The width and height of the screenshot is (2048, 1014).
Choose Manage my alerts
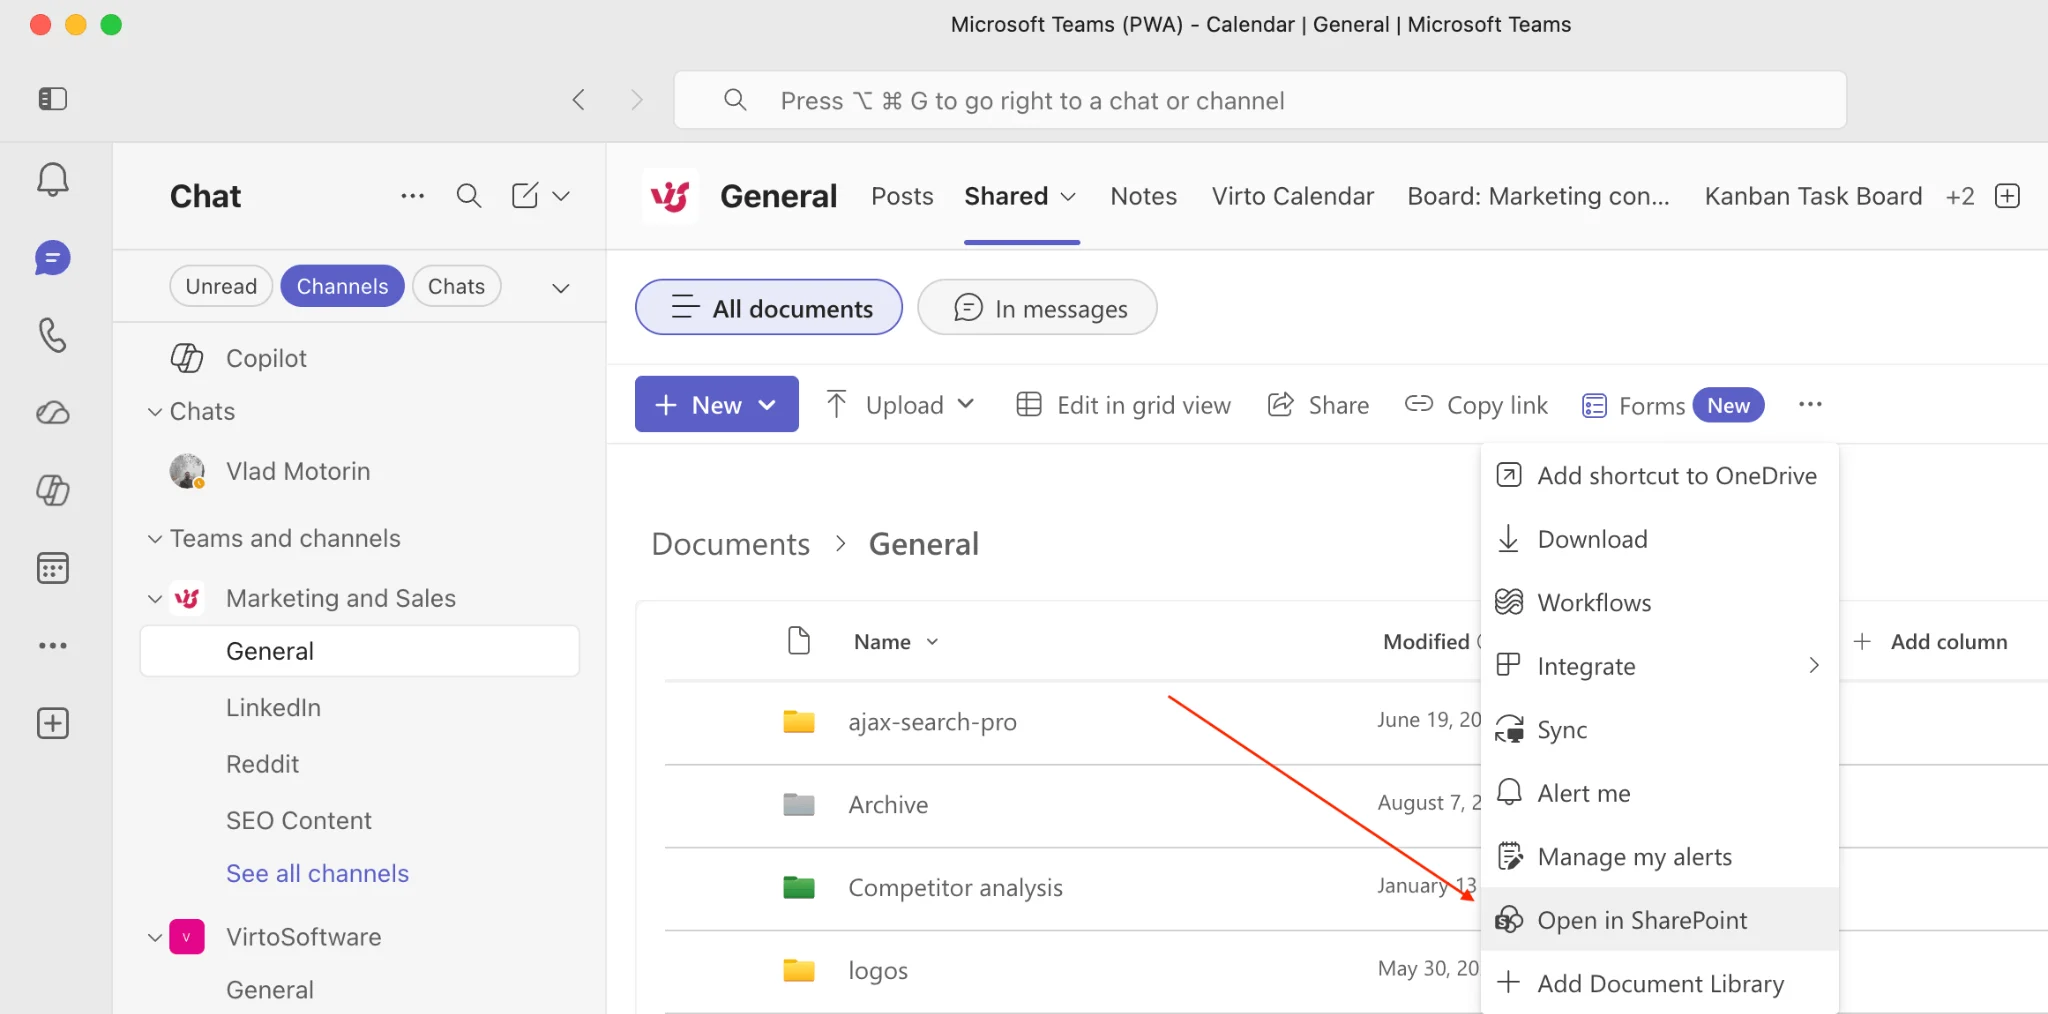[1660, 857]
